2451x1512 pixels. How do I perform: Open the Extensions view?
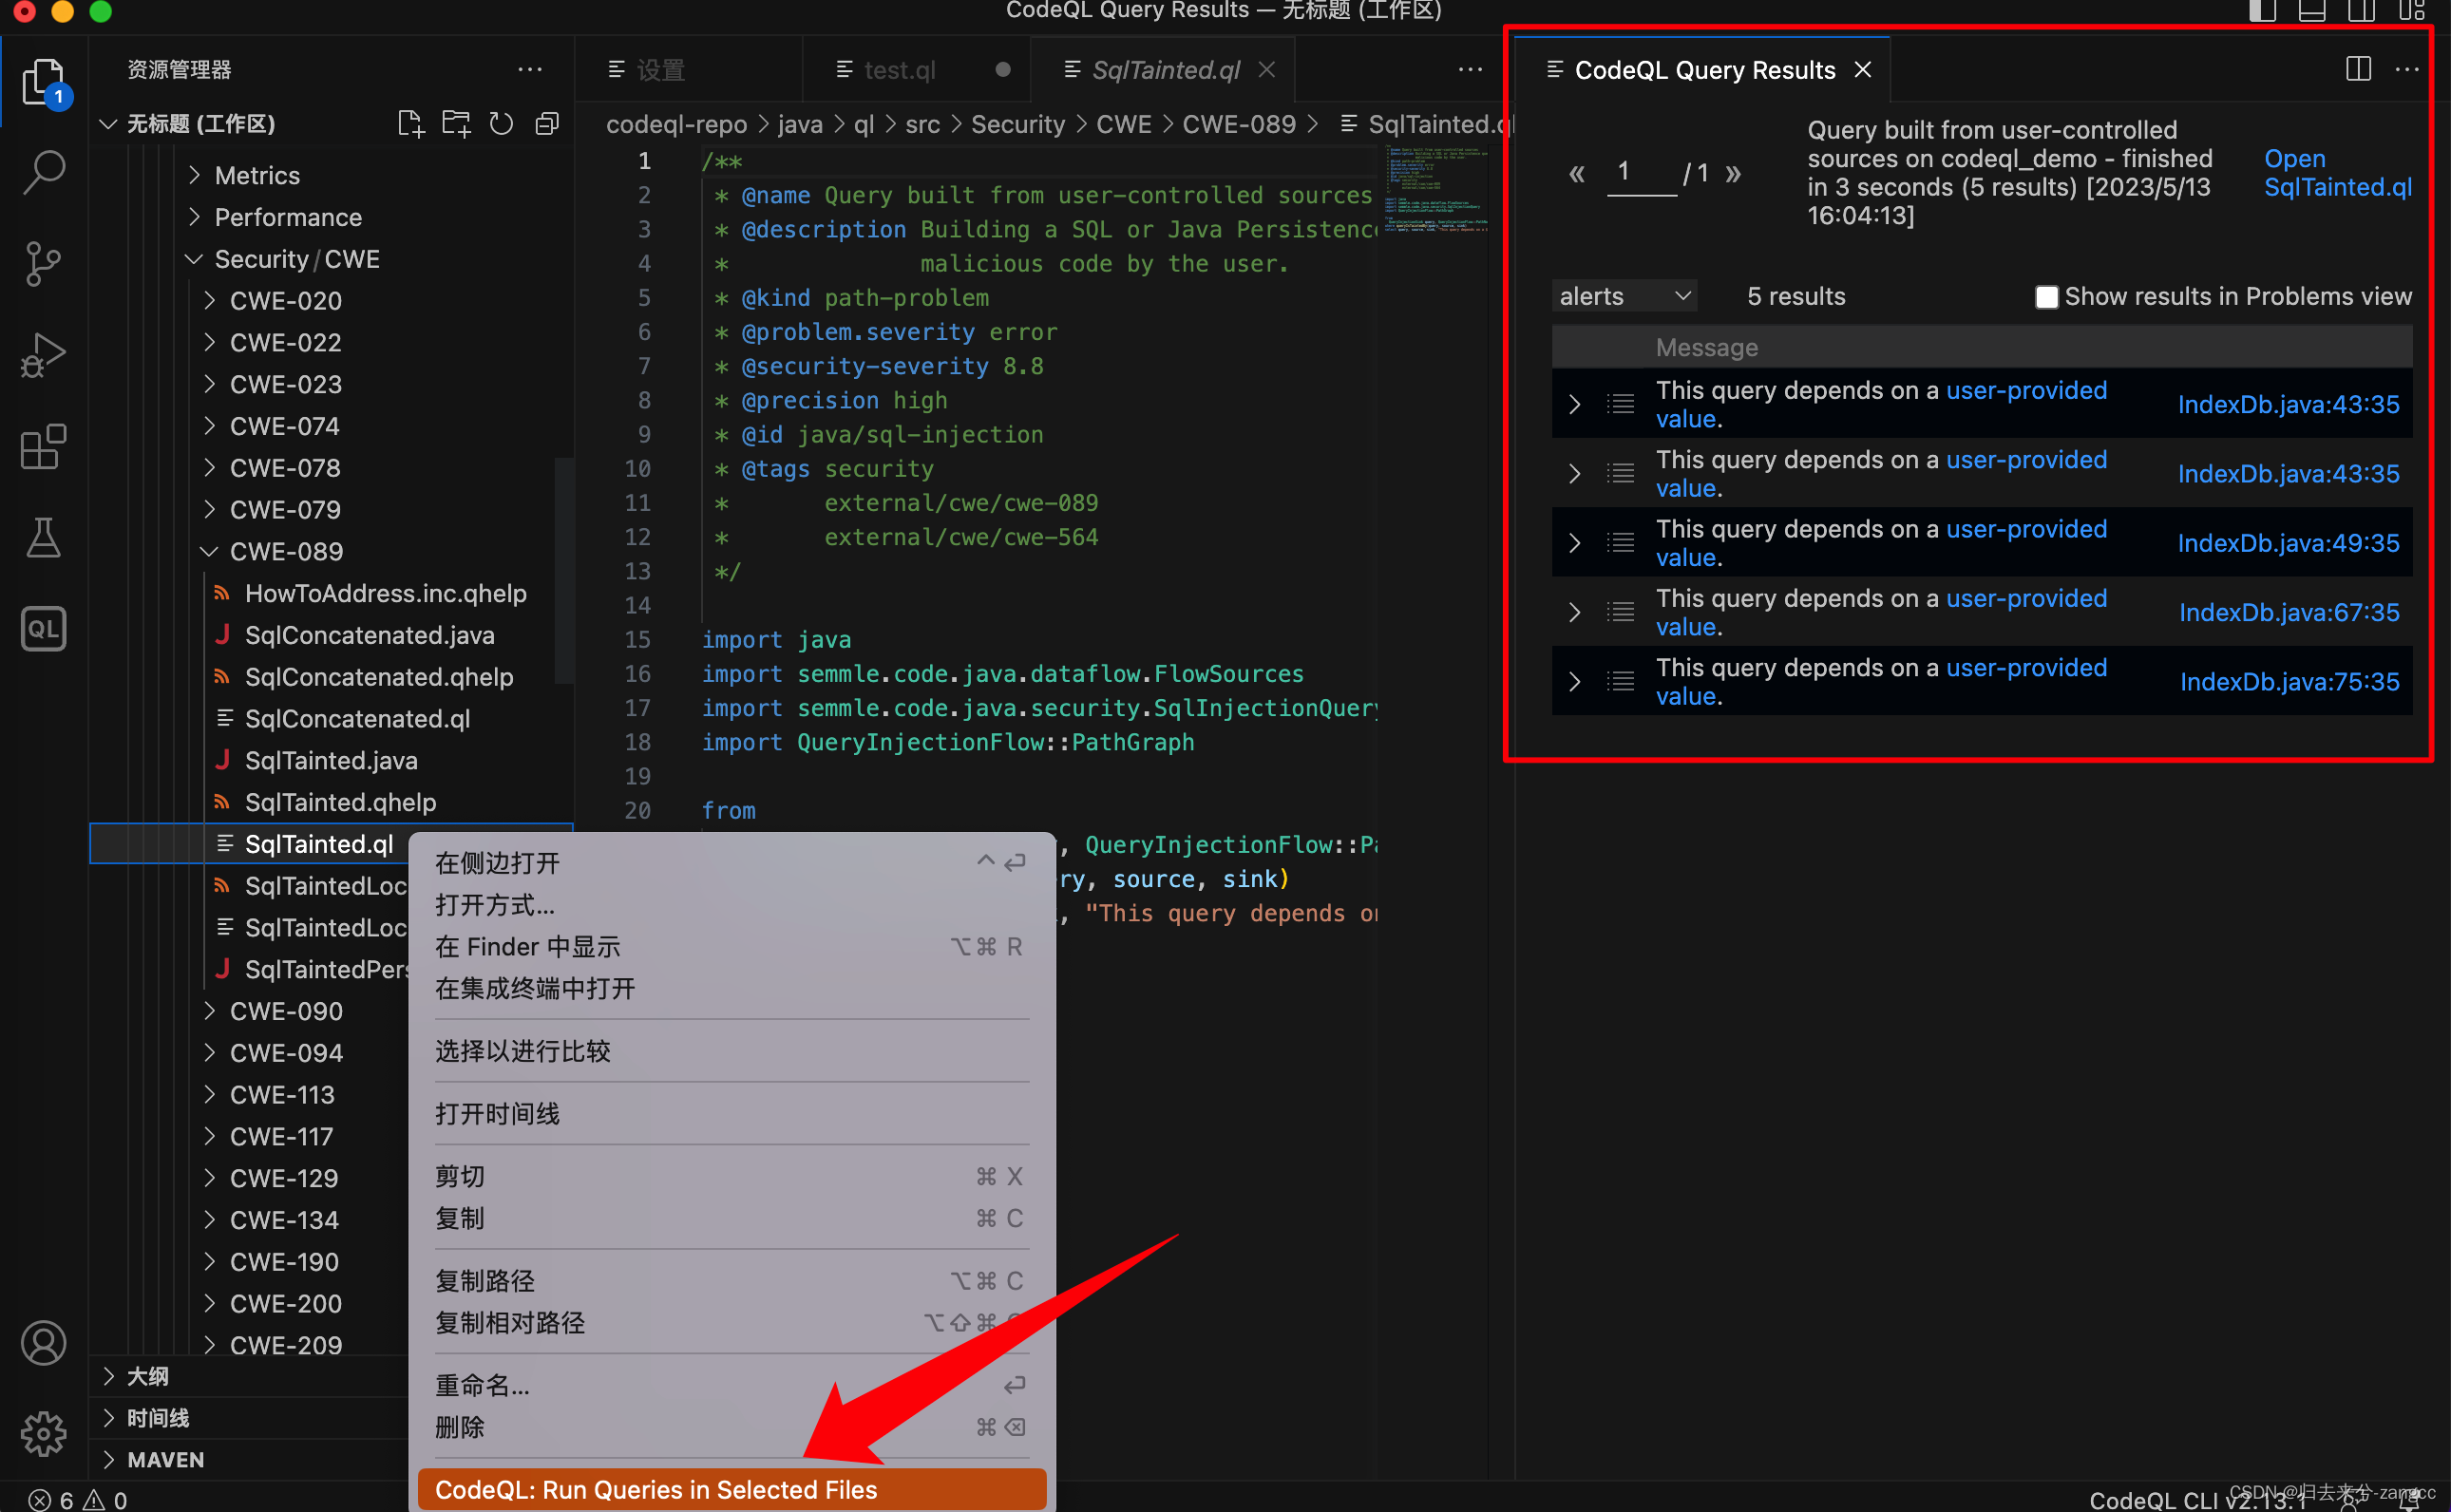43,446
